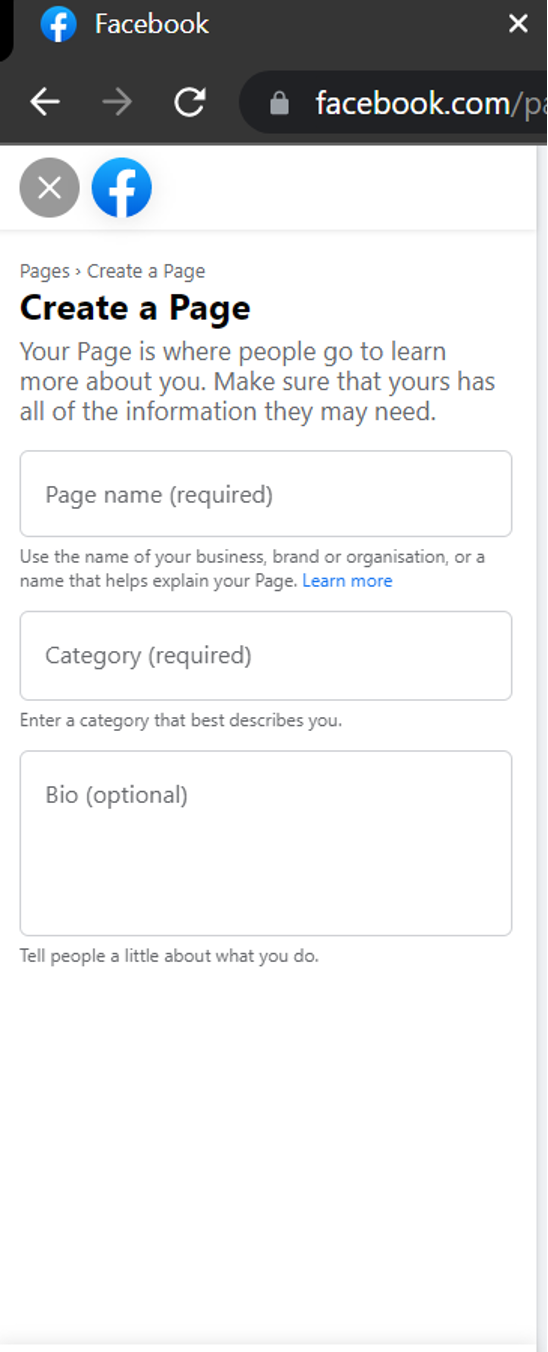Click the 'Enter a category' helper text
Screen dimensions: 548x1352
click(x=181, y=720)
